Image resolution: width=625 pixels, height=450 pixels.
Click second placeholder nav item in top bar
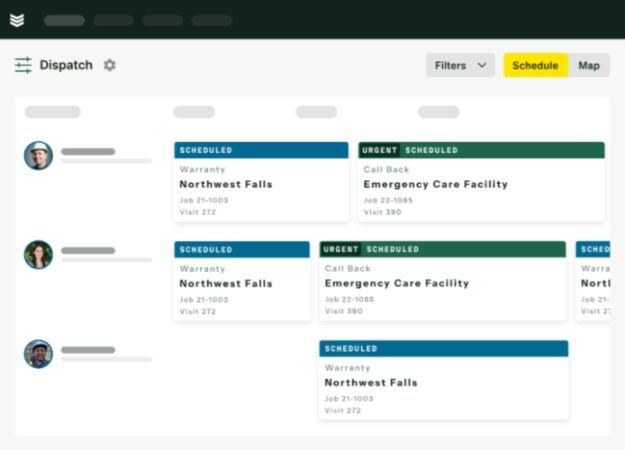[x=114, y=20]
